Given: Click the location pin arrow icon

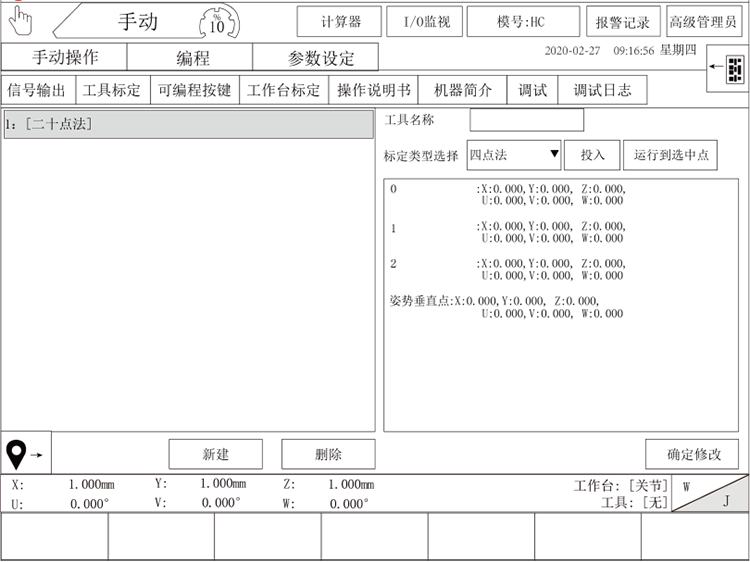Looking at the screenshot, I should point(26,454).
